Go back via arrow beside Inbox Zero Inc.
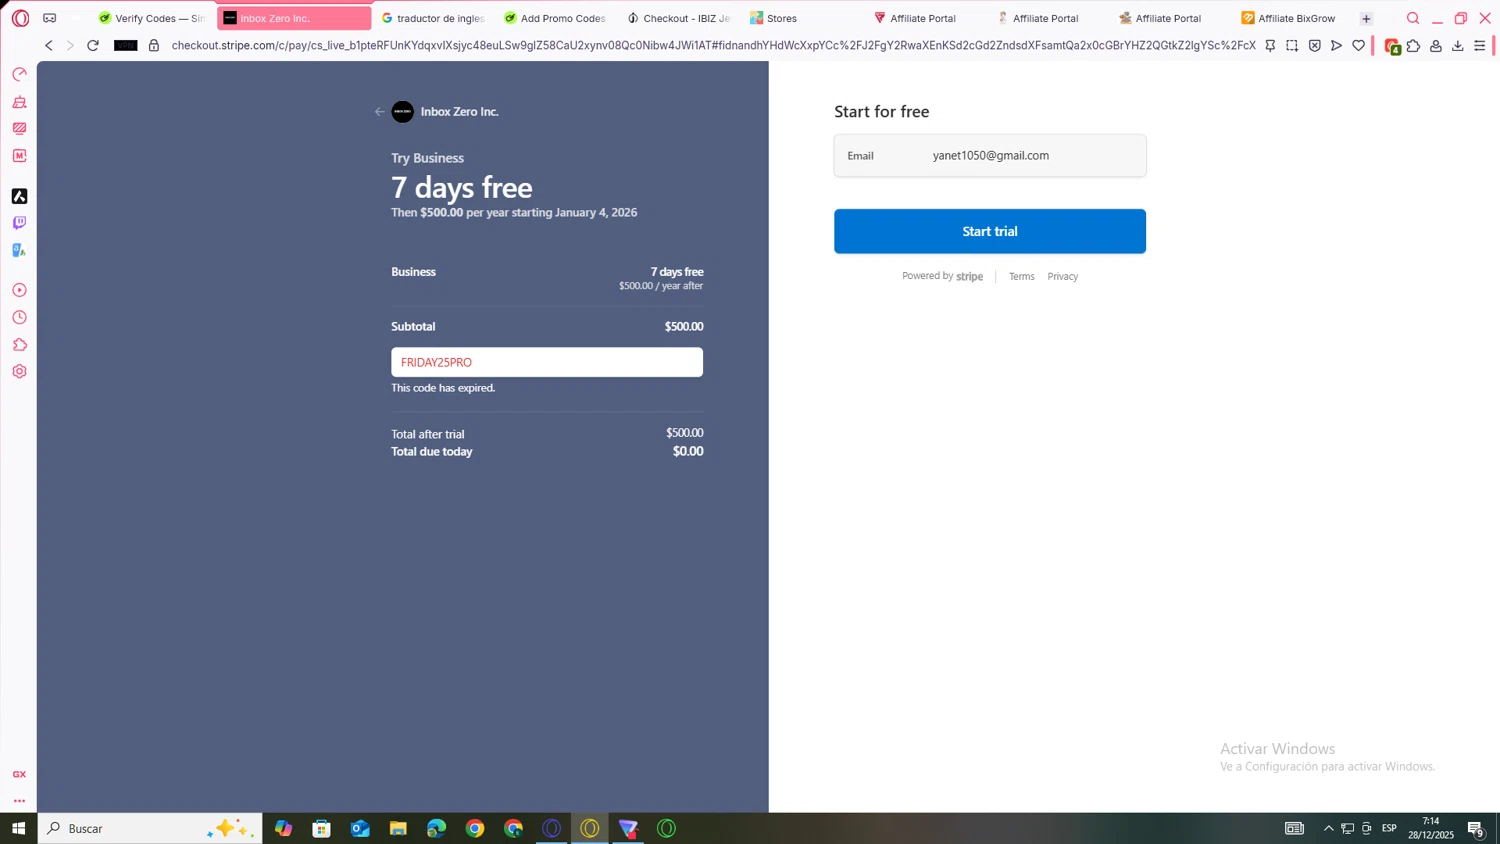1500x844 pixels. (x=379, y=112)
